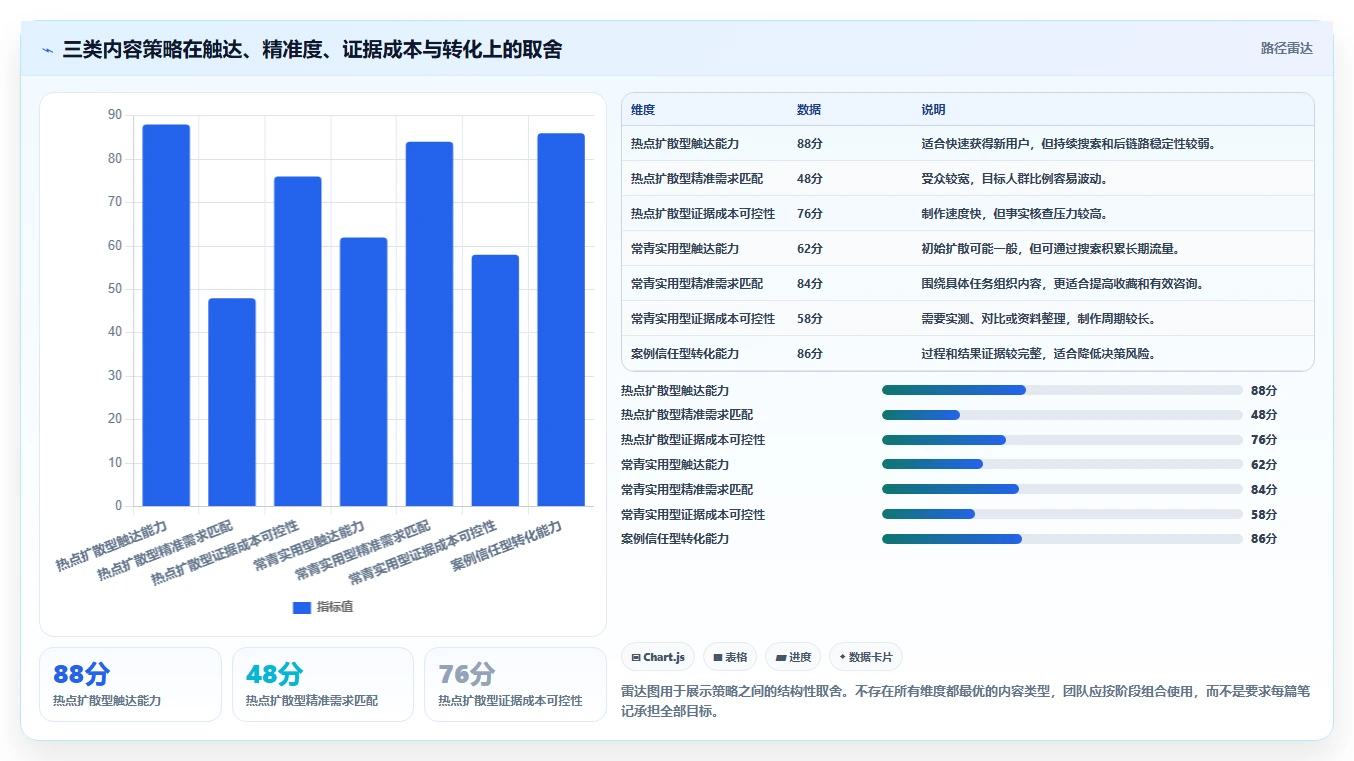
Task: Click description 受众较宽，目标人群比例容易波动。
Action: pos(1014,179)
